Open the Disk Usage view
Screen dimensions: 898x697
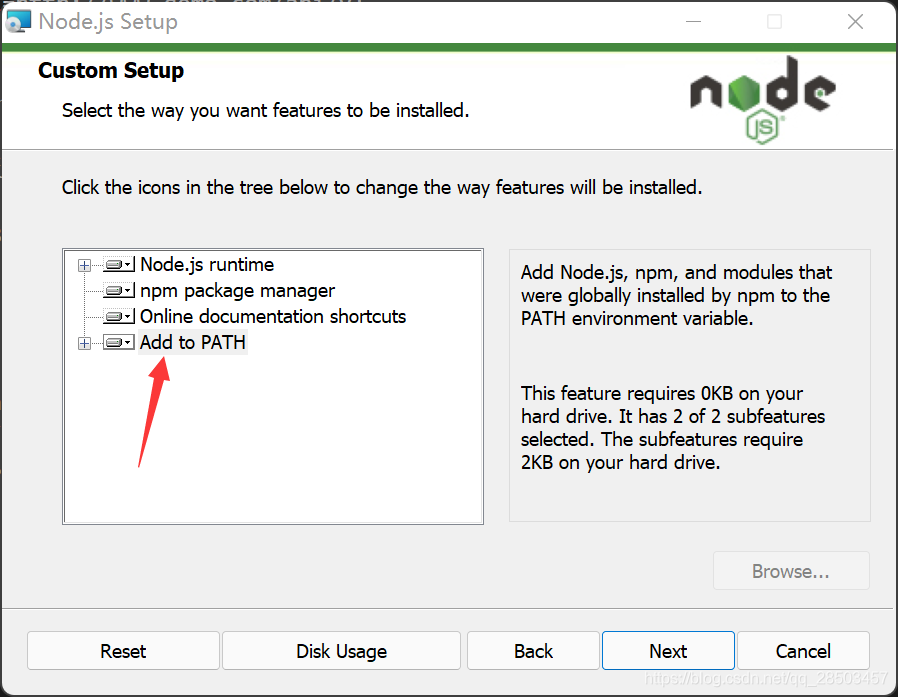pos(341,650)
